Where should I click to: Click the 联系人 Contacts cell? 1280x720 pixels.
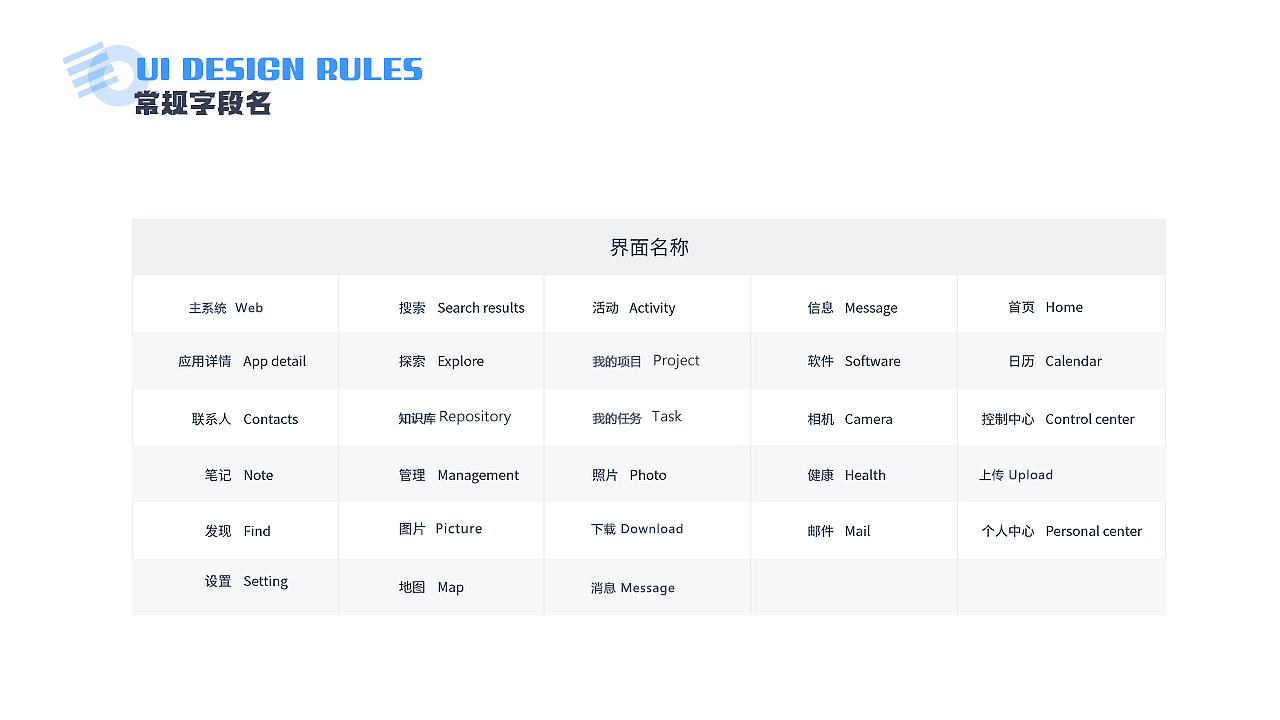245,419
